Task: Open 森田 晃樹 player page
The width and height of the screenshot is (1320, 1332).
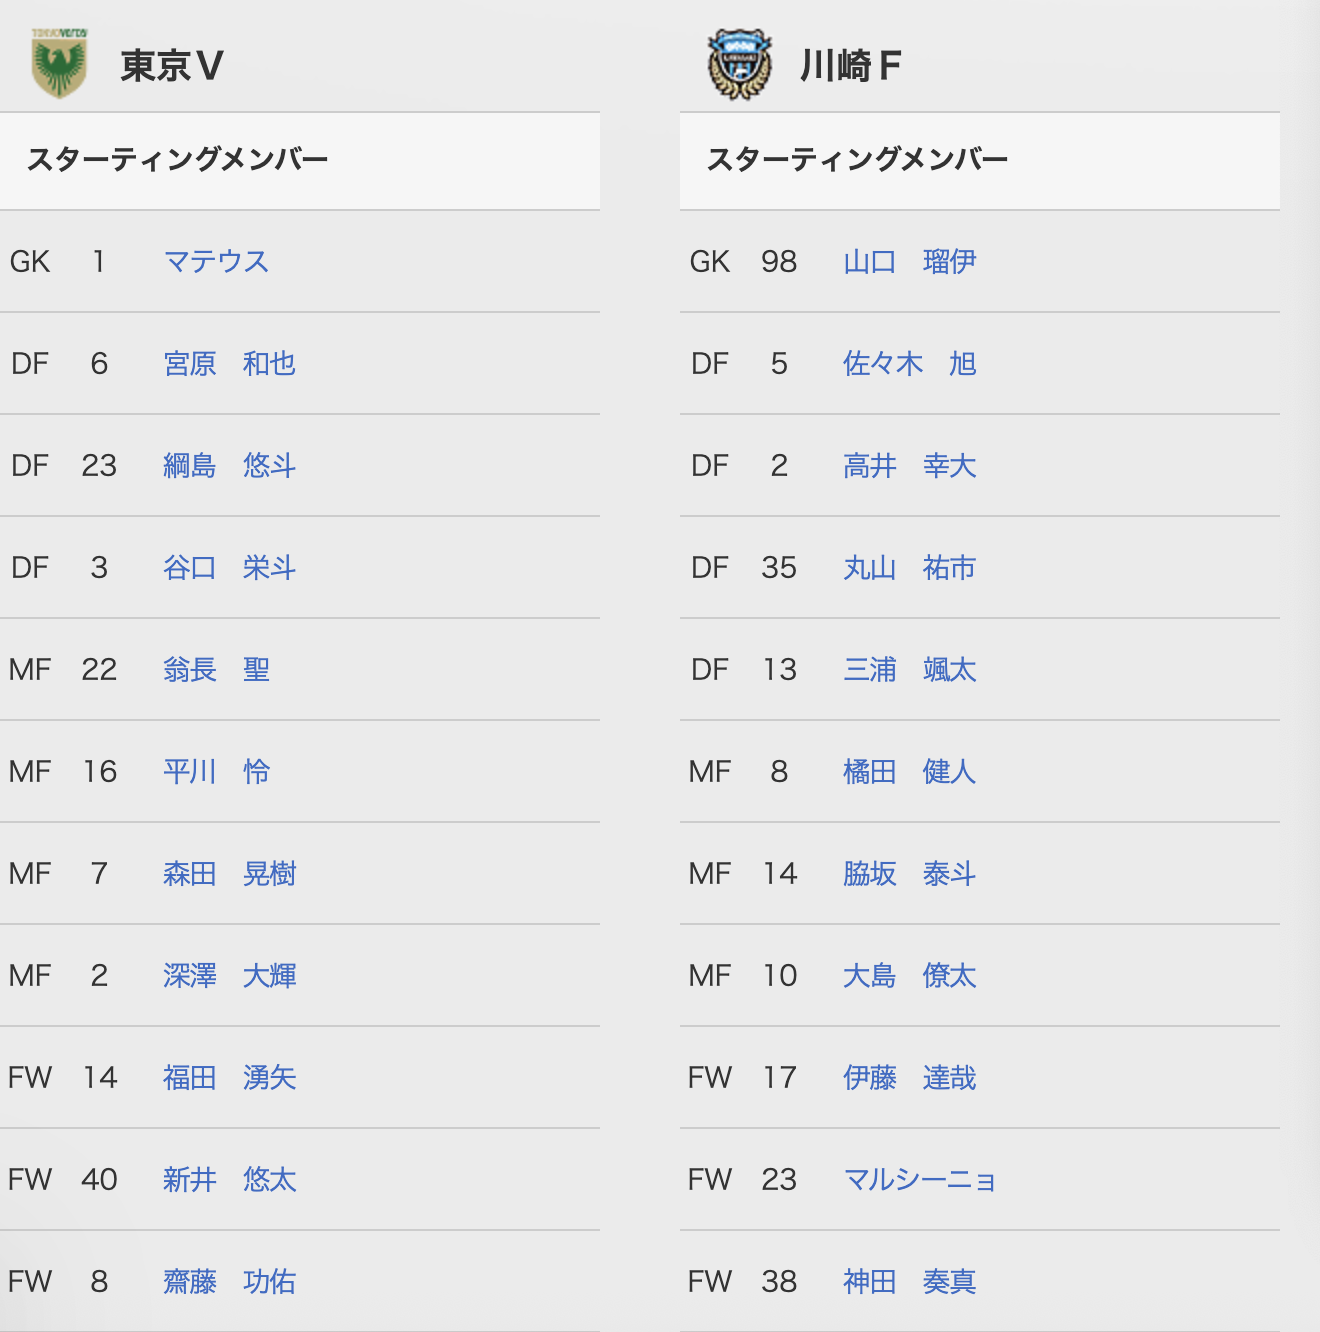Action: [230, 873]
